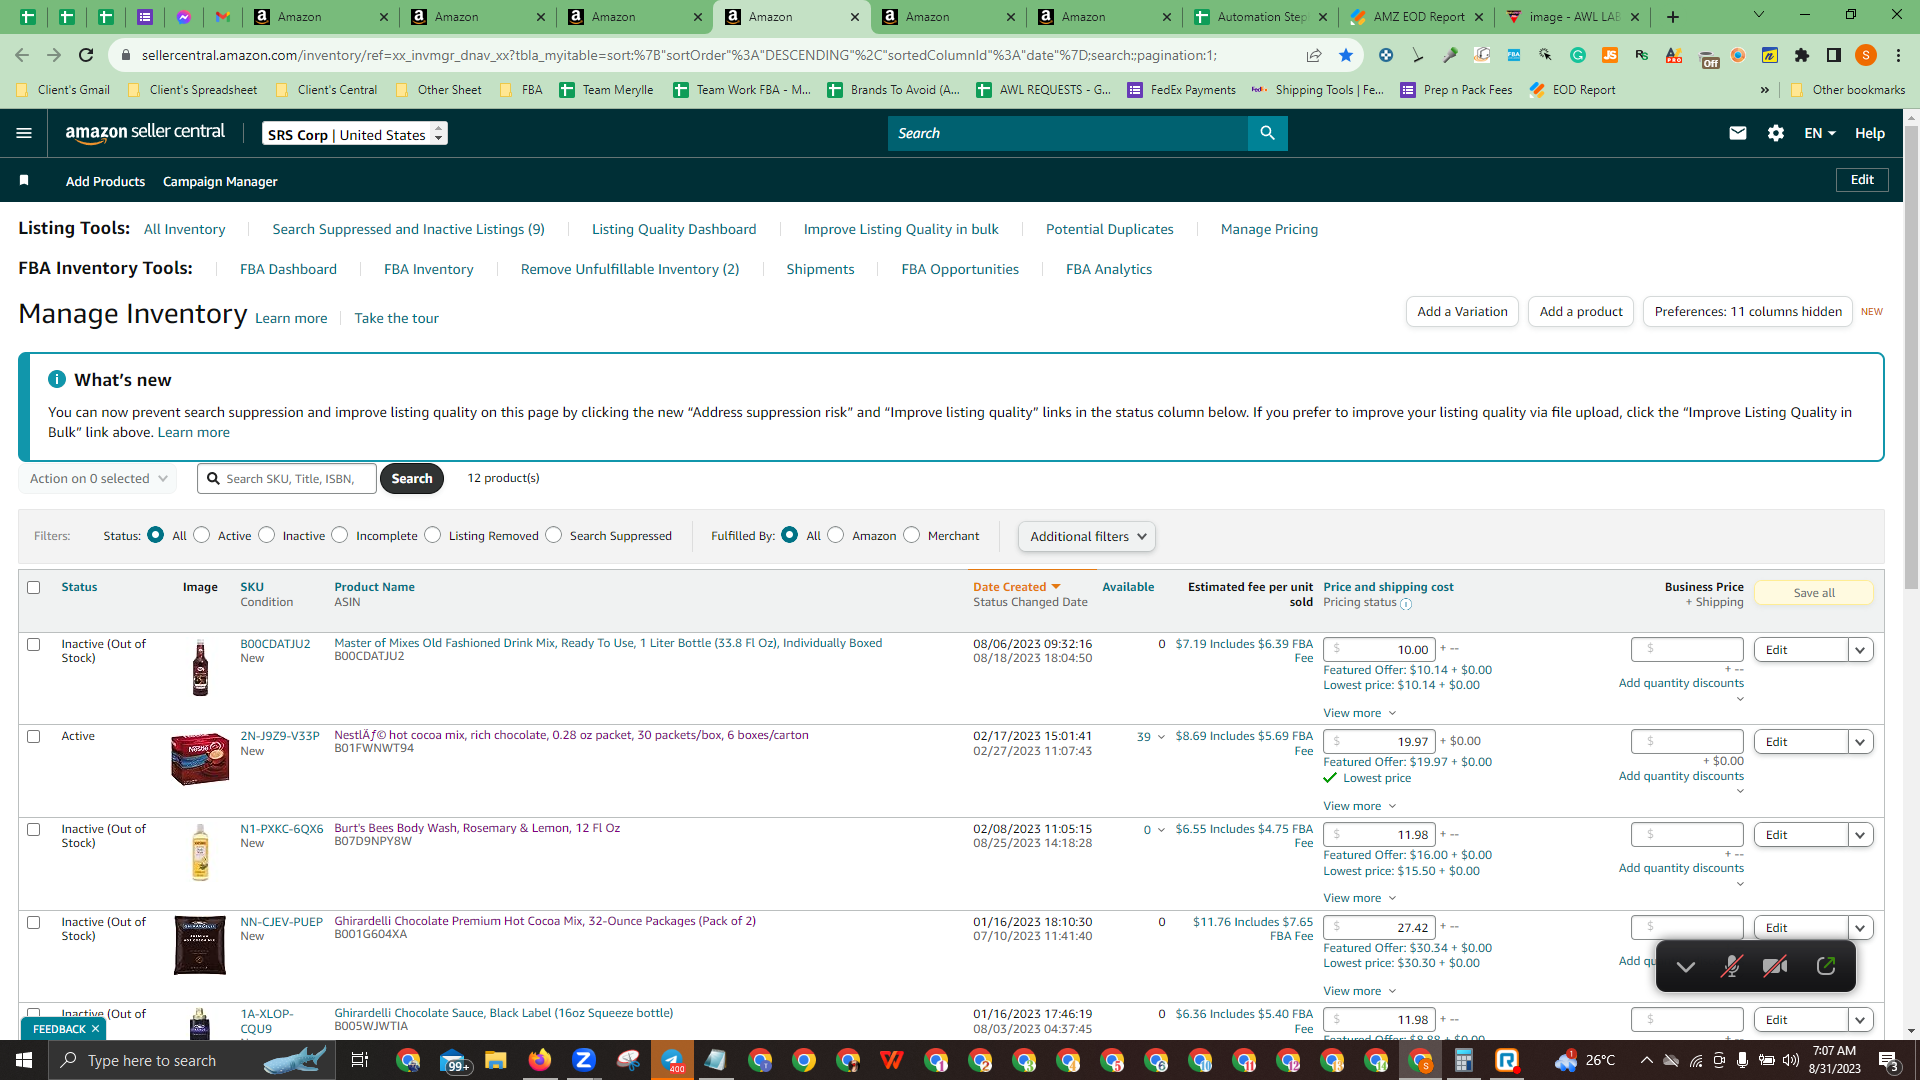Sort by the Date Created column header
The image size is (1920, 1080).
coord(1016,587)
